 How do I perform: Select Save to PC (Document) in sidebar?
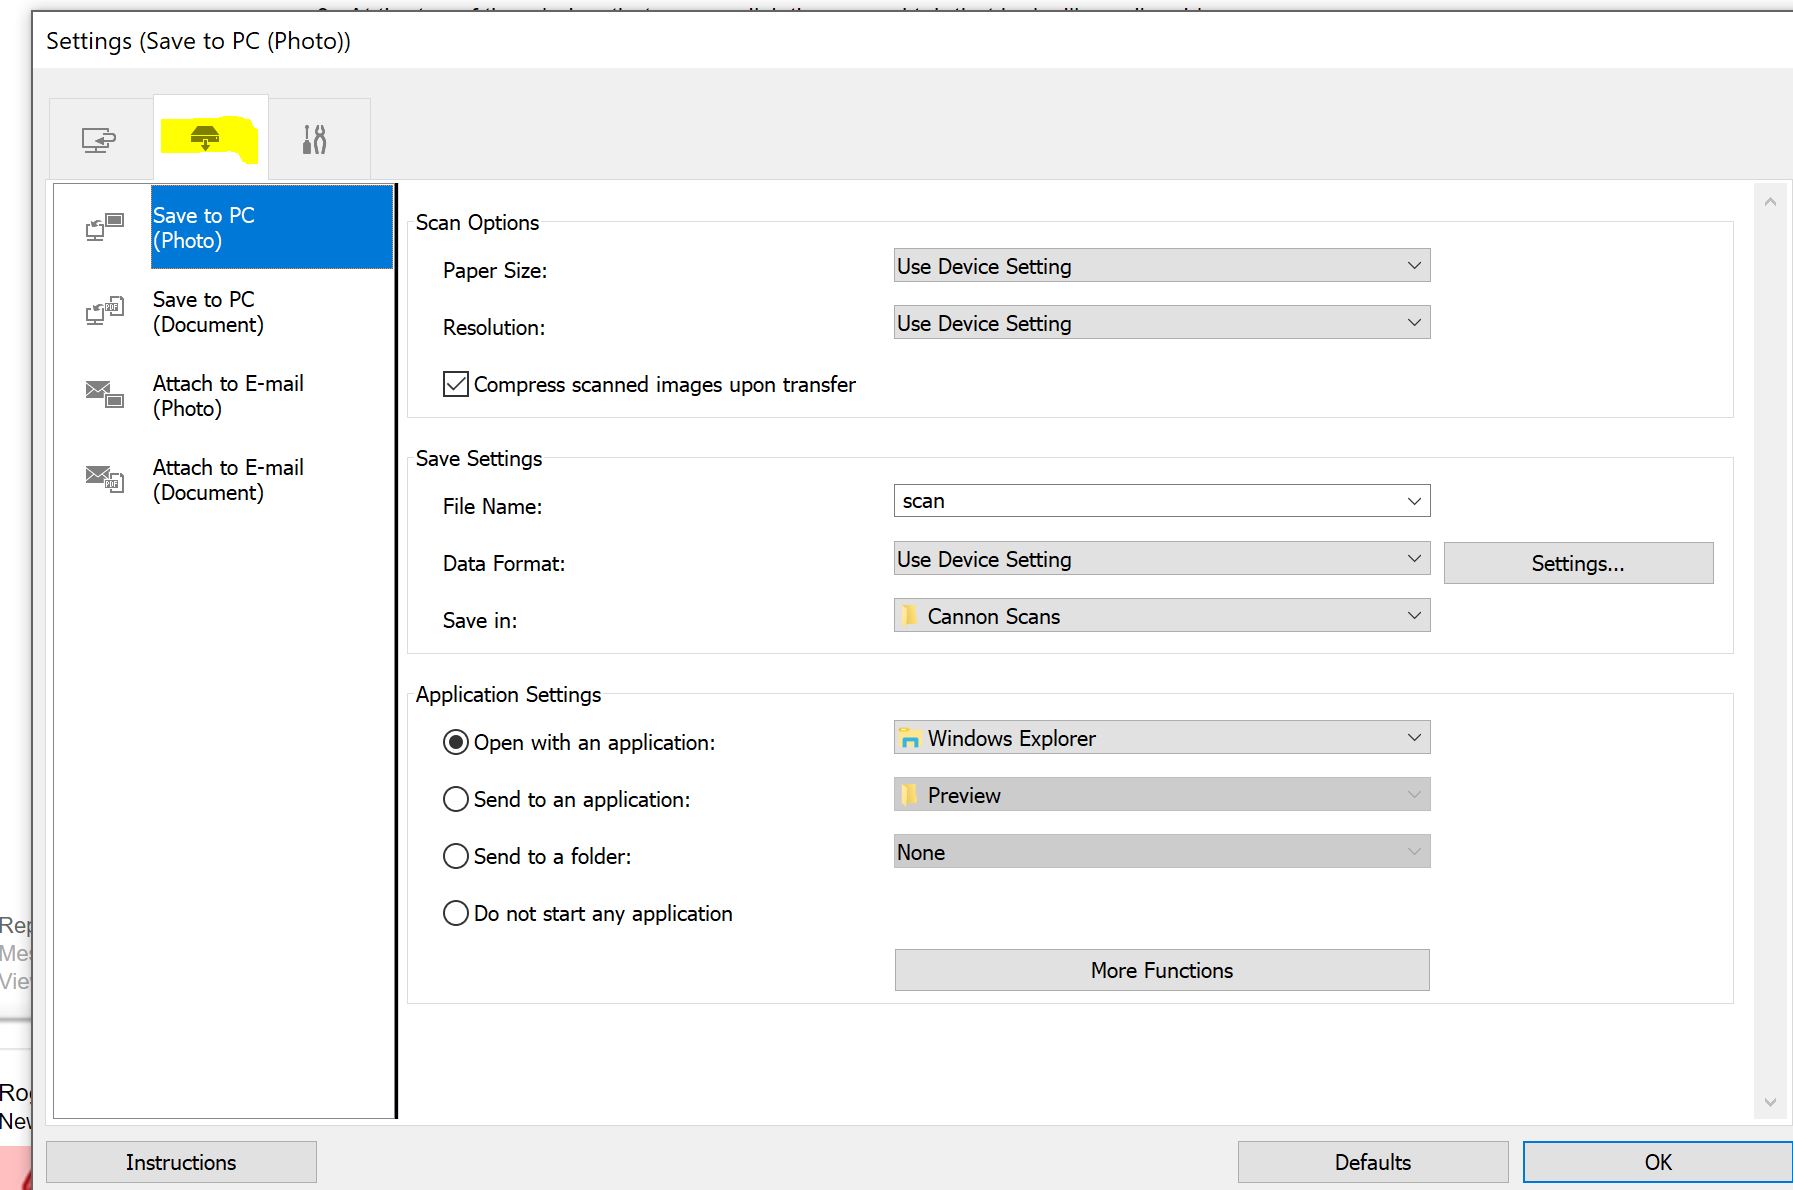pyautogui.click(x=208, y=312)
